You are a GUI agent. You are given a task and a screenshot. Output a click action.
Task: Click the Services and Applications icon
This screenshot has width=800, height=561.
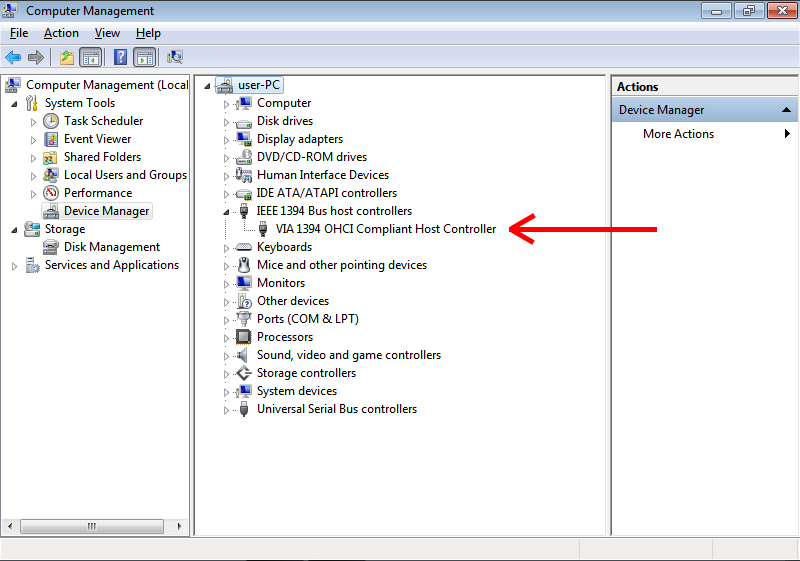coord(33,265)
